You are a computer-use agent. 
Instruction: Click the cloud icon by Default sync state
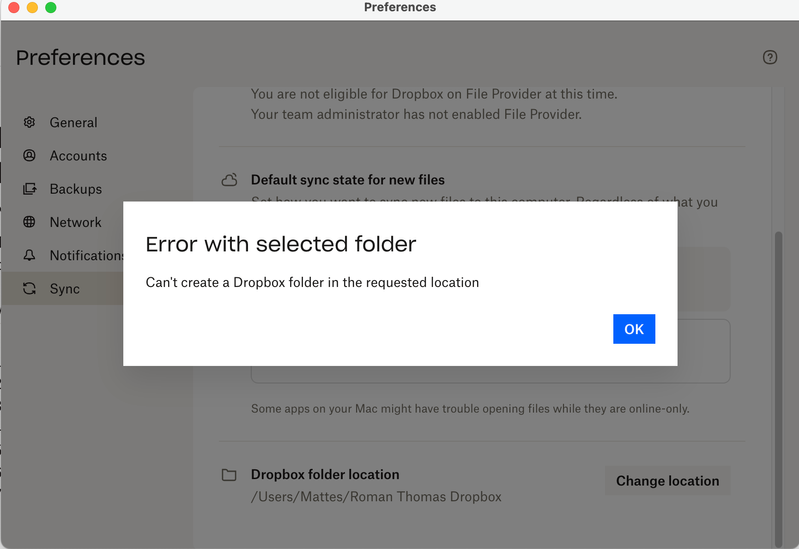[x=229, y=180]
